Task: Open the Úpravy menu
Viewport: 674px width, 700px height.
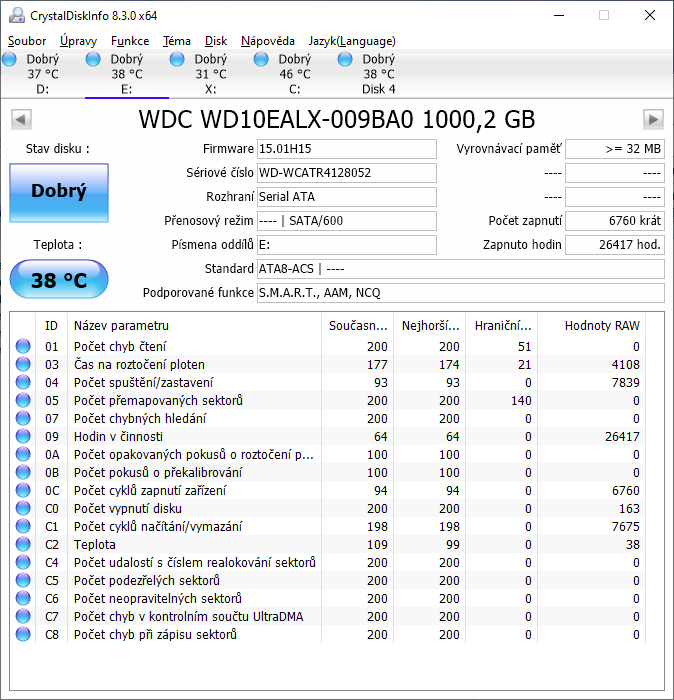Action: tap(78, 41)
